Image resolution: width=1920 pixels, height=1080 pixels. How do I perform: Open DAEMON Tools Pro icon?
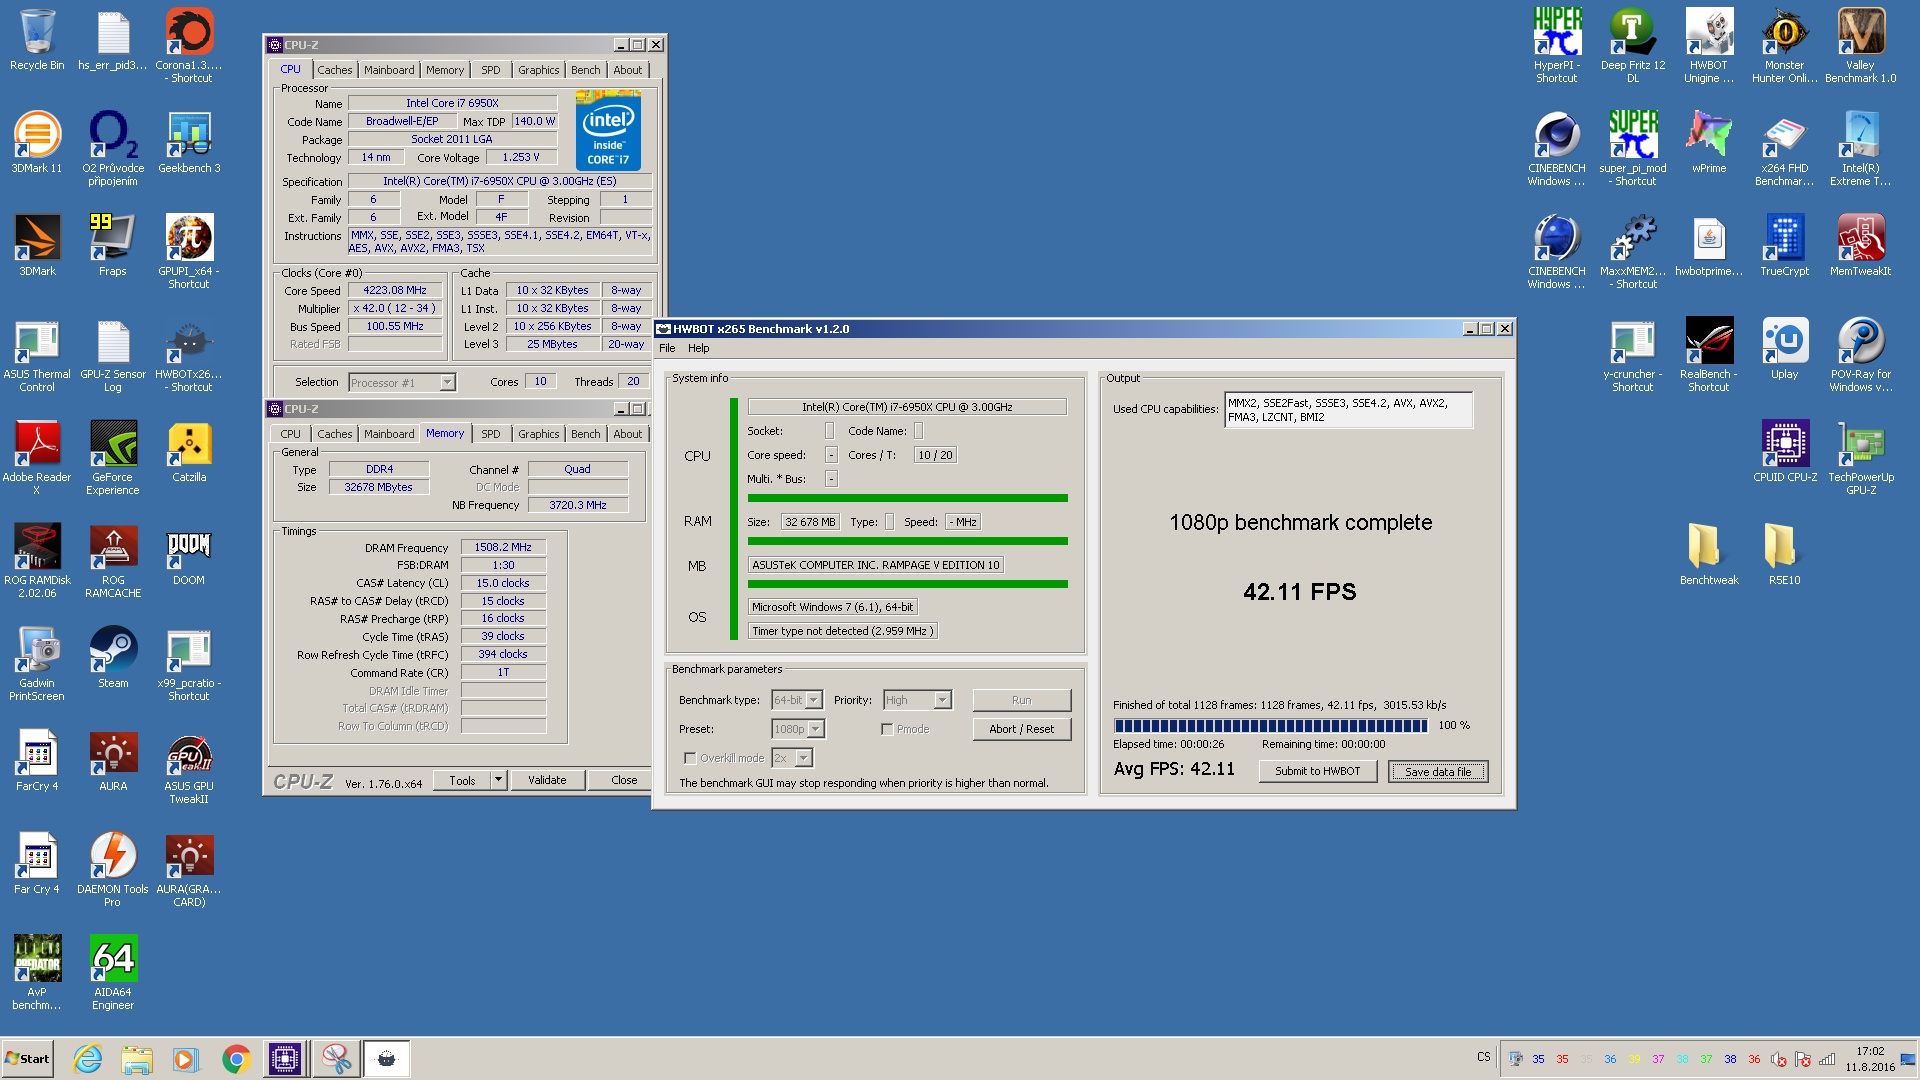113,869
